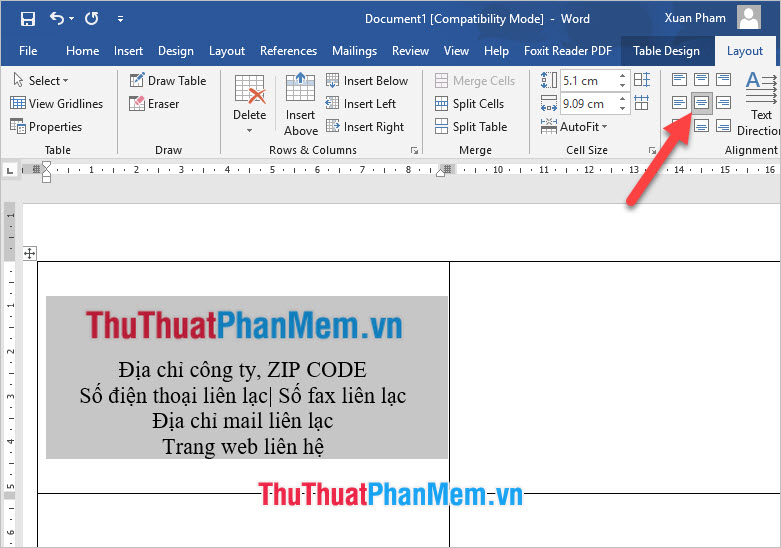Click the Delete table icon

[250, 90]
